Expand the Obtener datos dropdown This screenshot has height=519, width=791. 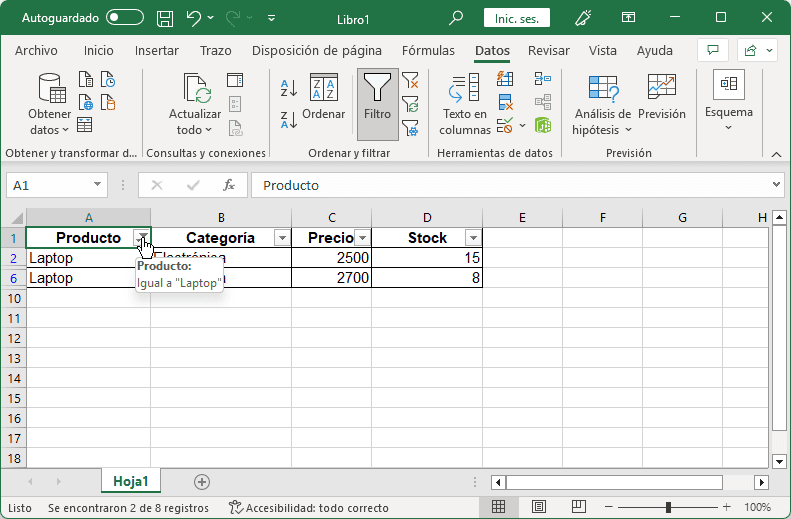(49, 130)
